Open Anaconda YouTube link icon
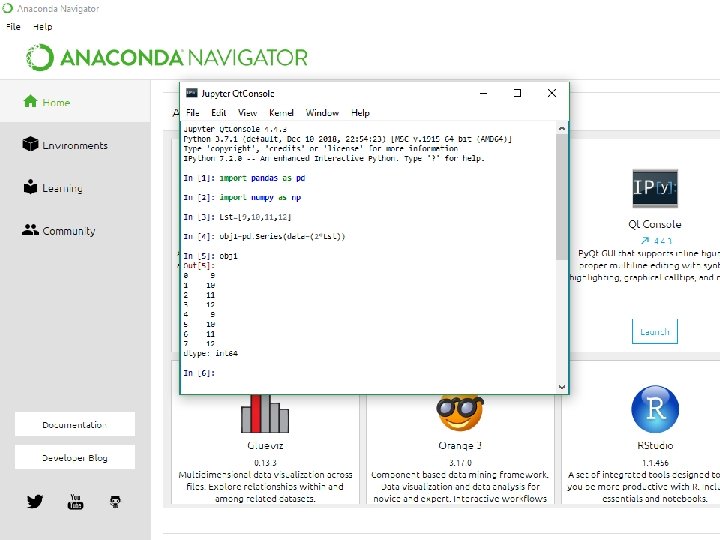This screenshot has height=540, width=720. (x=75, y=501)
